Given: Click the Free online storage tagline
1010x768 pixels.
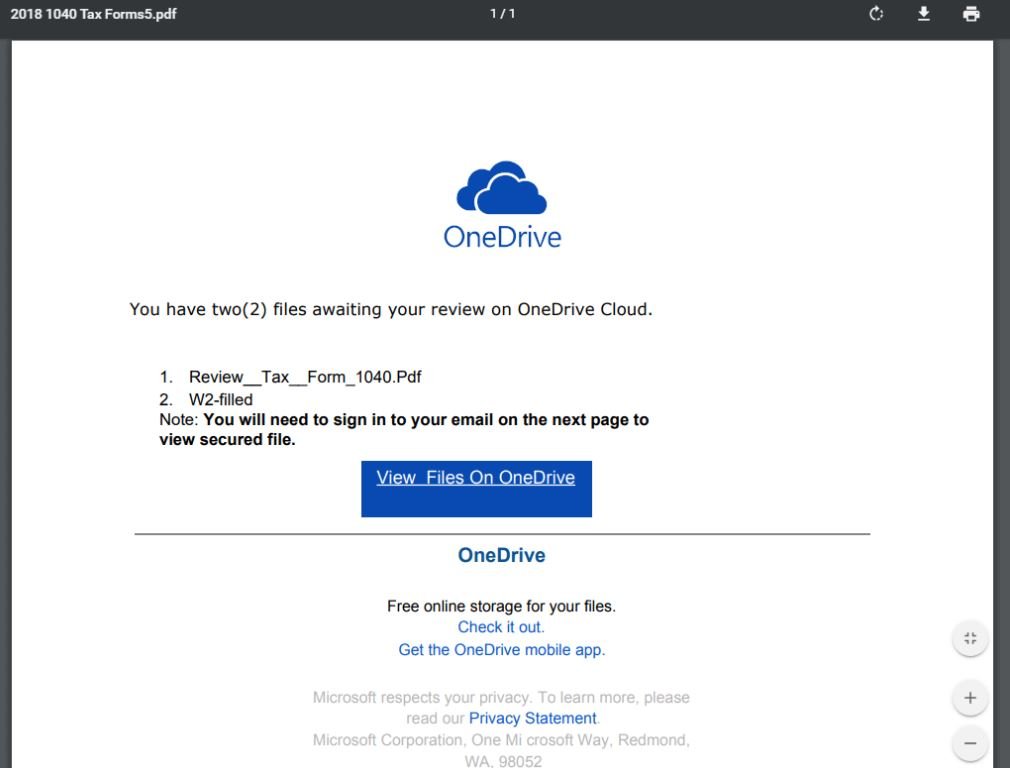Looking at the screenshot, I should (x=501, y=606).
